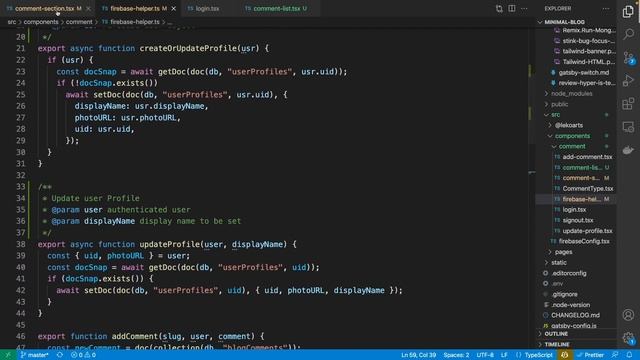The image size is (640, 360).
Task: Click 'components' in breadcrumb path
Action: pyautogui.click(x=41, y=22)
